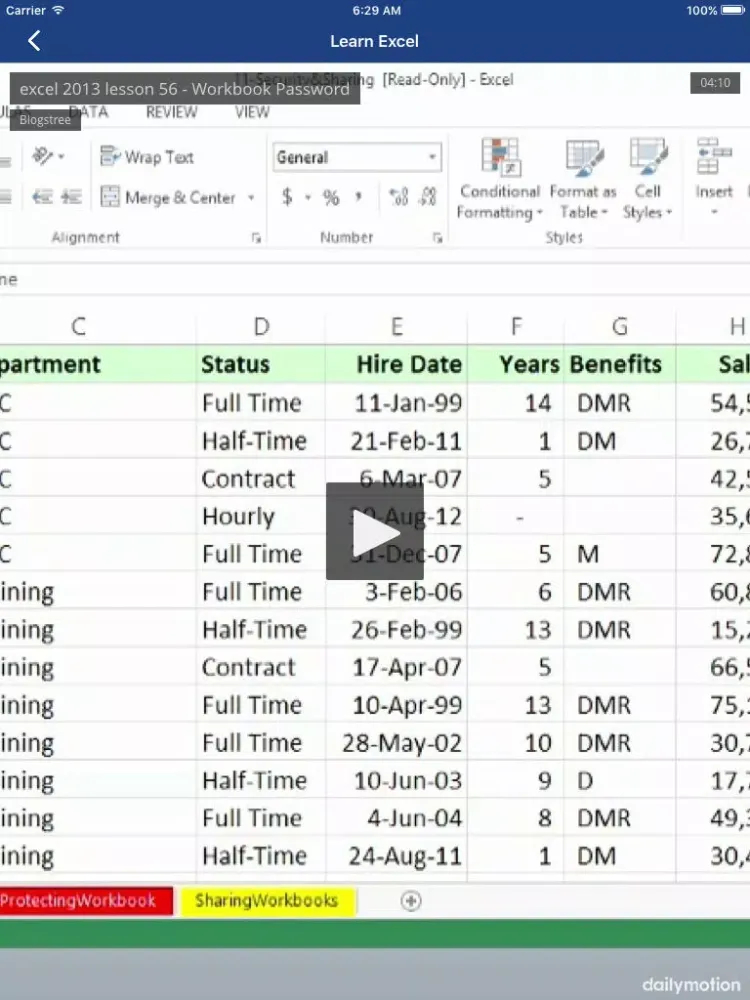Click cell with date 11-Jan-99
Image resolution: width=750 pixels, height=1000 pixels.
click(396, 403)
